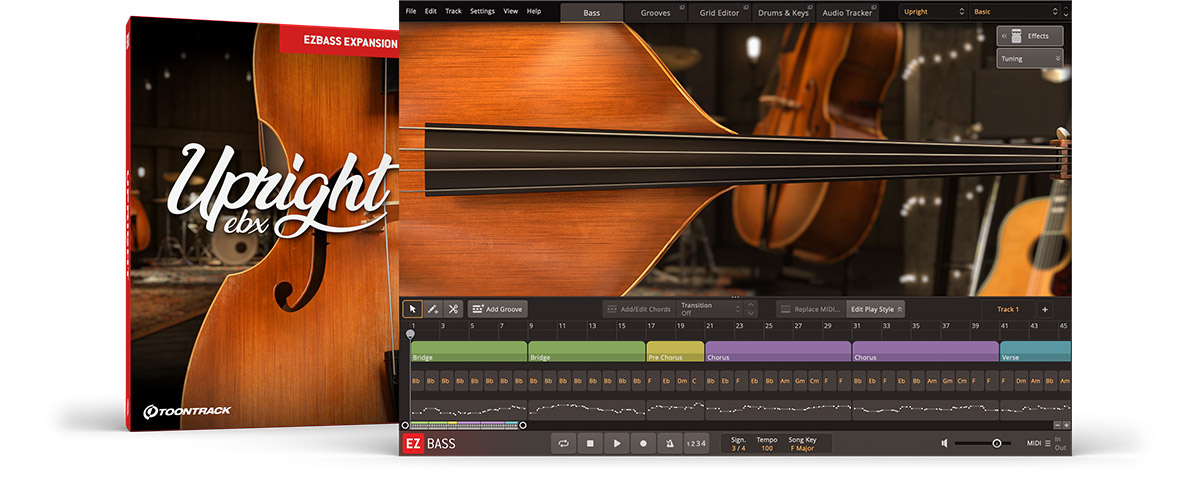Stop playback

click(590, 443)
